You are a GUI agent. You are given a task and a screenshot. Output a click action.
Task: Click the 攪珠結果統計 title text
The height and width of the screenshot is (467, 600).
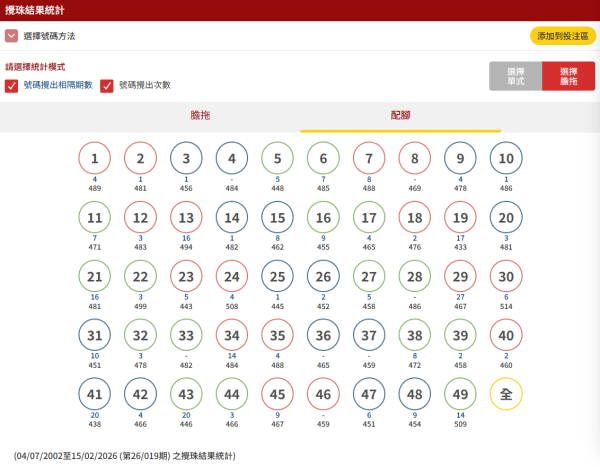point(34,10)
